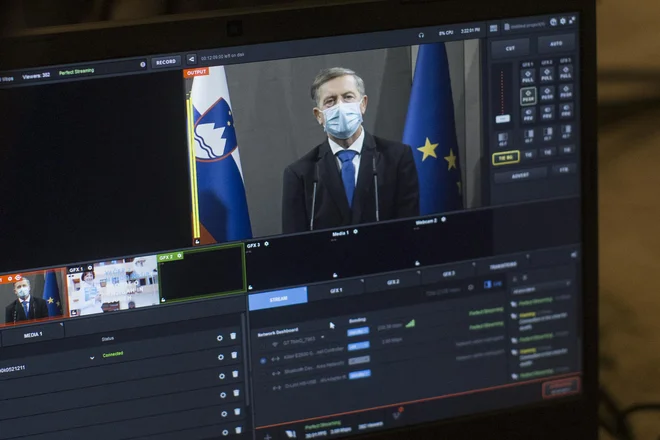Click the stream settings gear icon under the GFX 3 tab

(471, 287)
